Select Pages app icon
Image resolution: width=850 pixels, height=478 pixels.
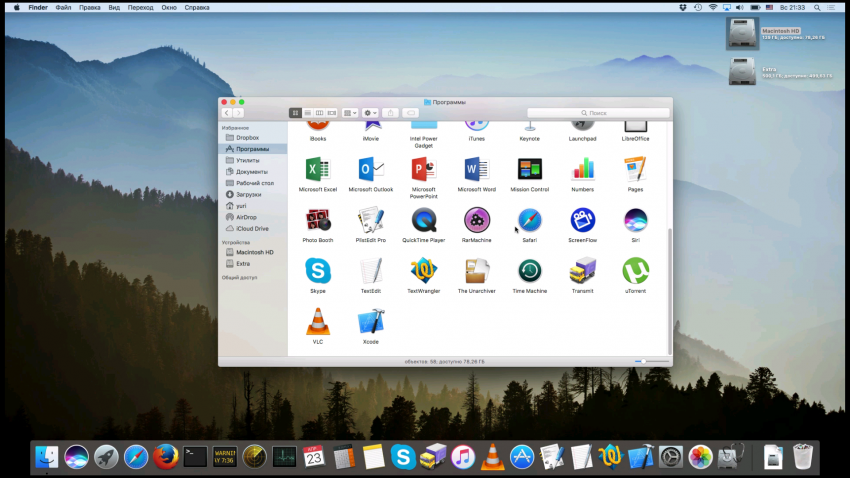click(635, 170)
